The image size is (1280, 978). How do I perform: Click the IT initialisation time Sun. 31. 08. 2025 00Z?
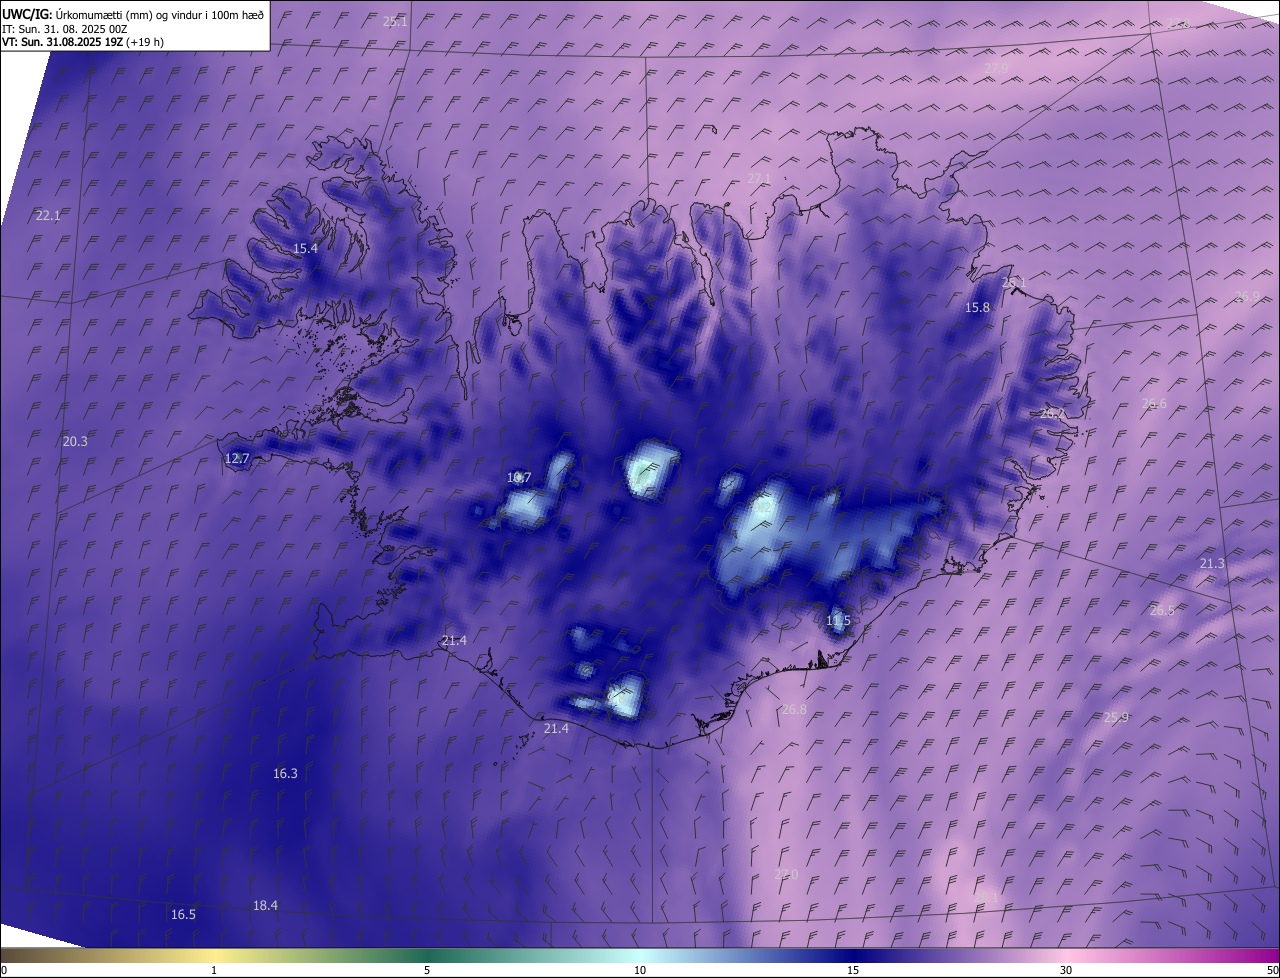click(x=73, y=29)
